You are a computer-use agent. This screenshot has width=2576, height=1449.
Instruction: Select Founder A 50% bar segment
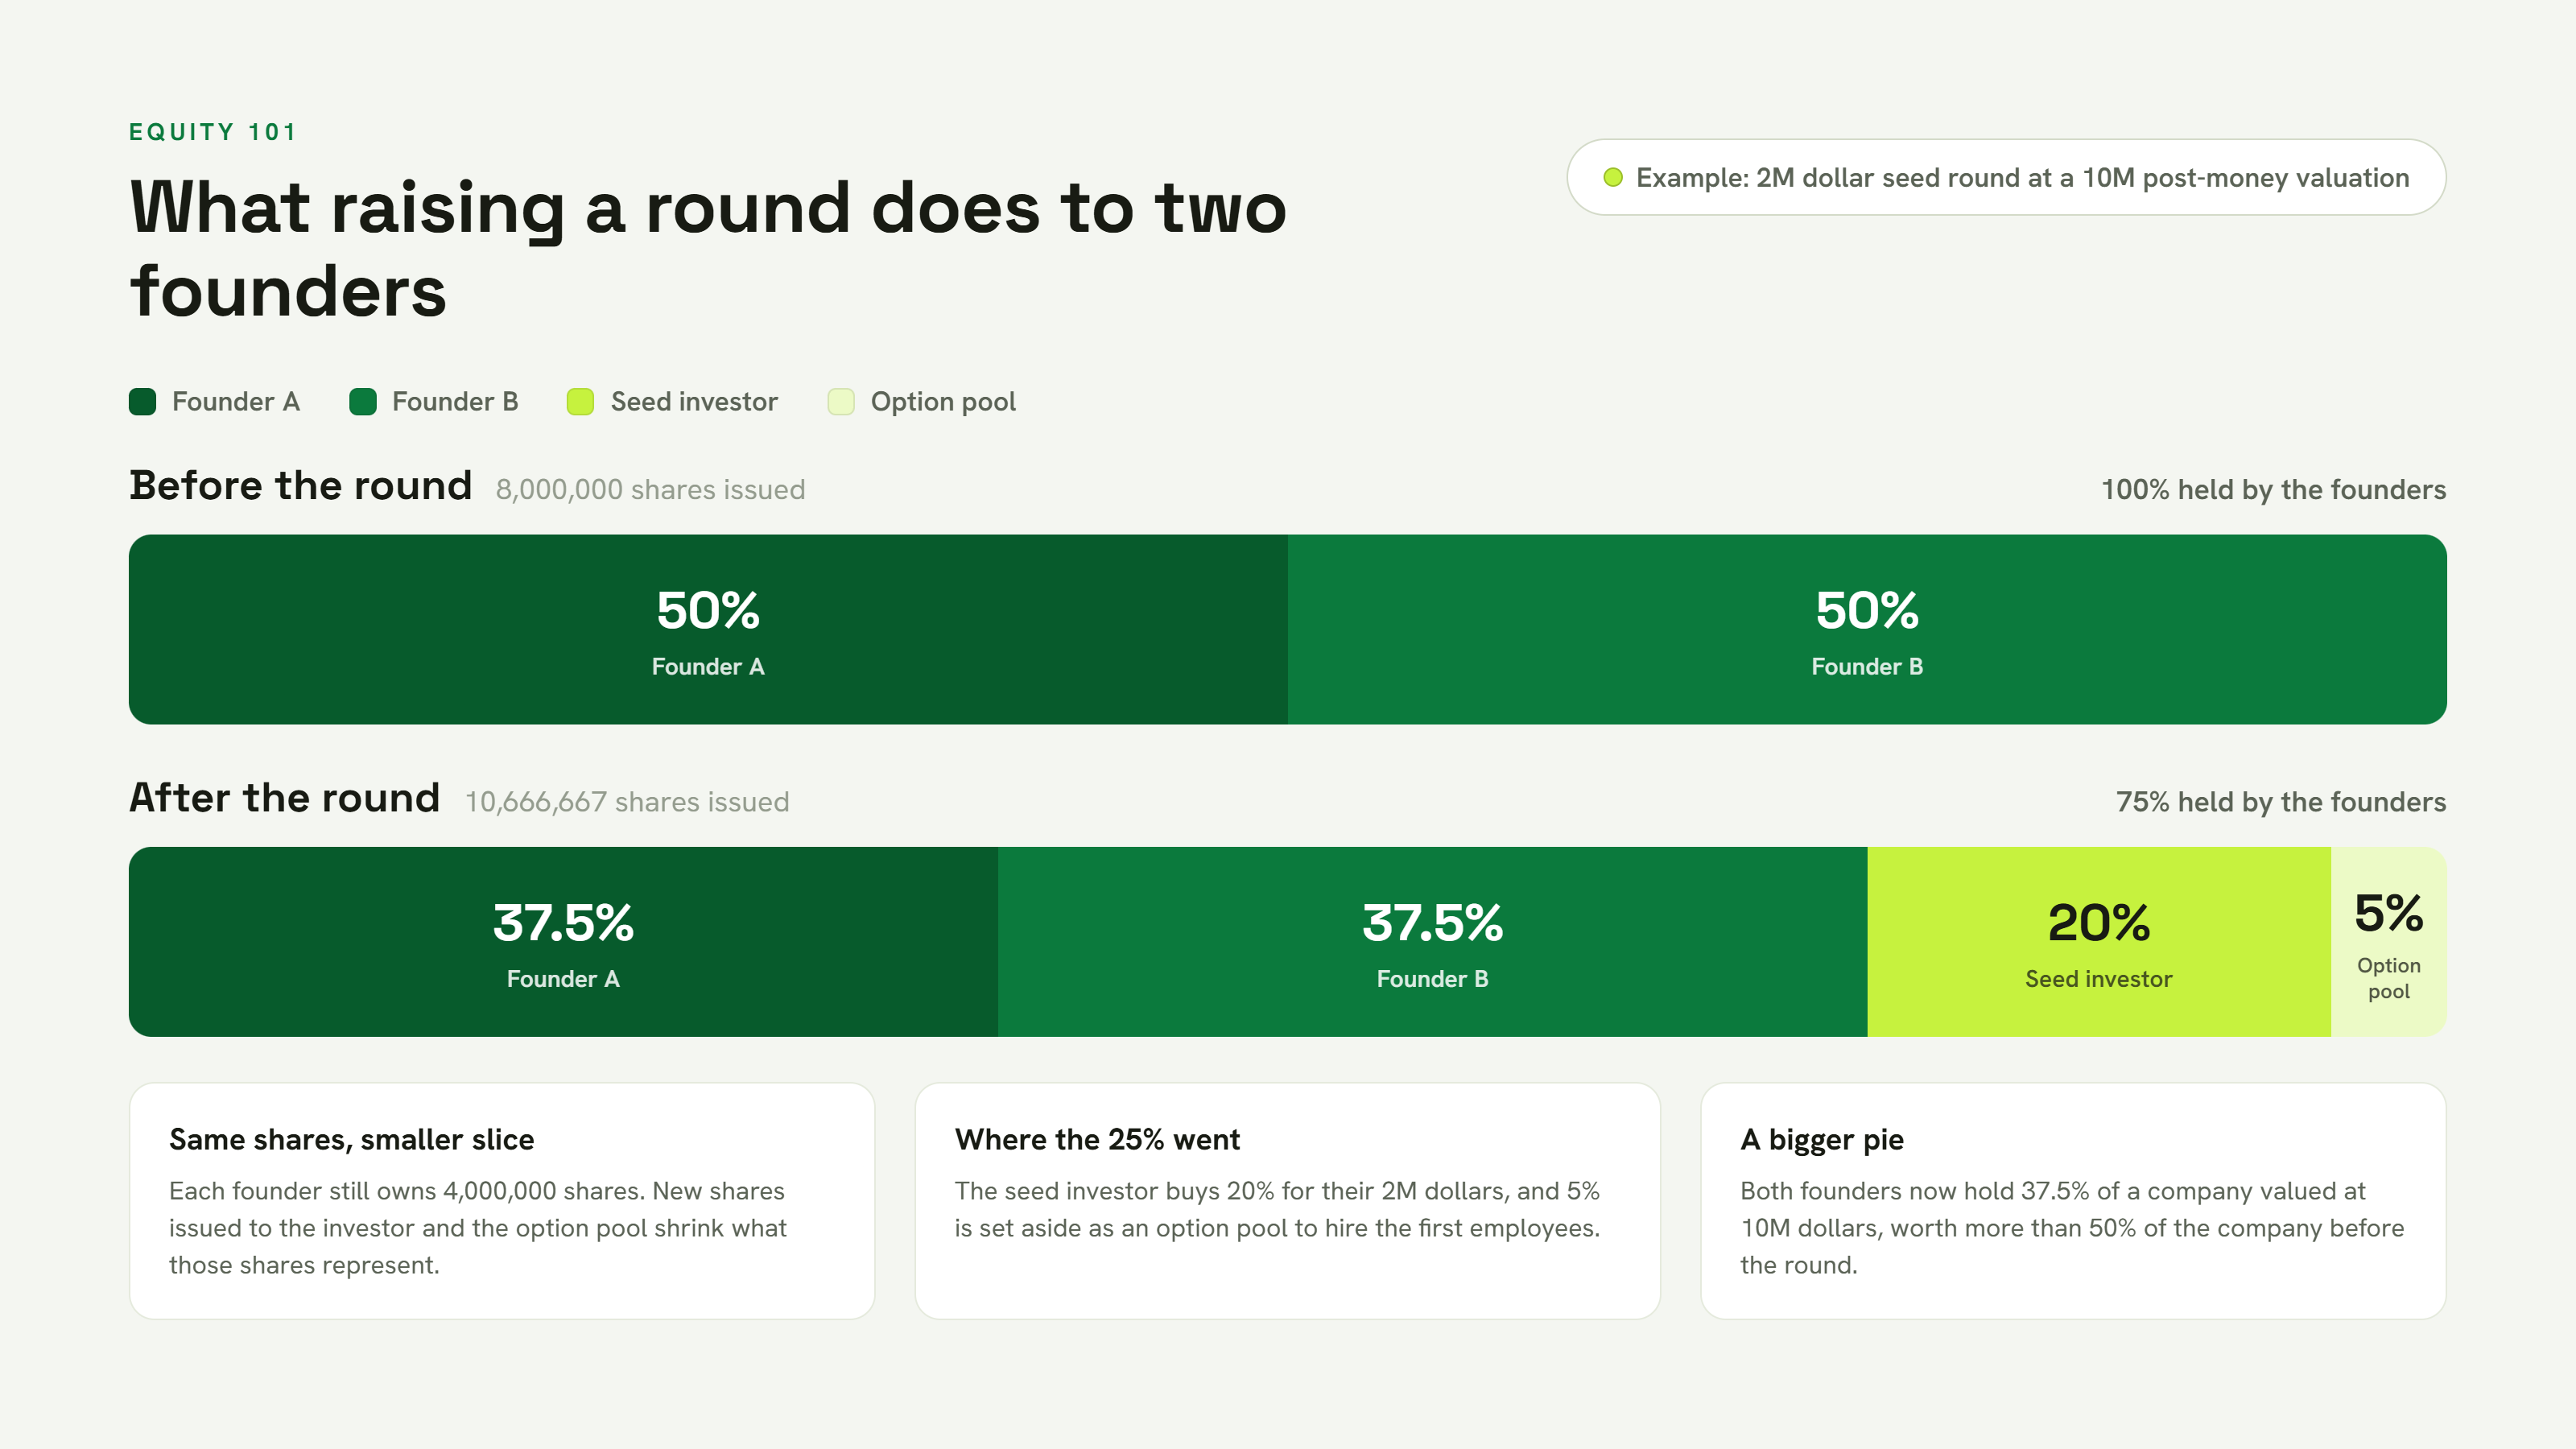point(708,629)
